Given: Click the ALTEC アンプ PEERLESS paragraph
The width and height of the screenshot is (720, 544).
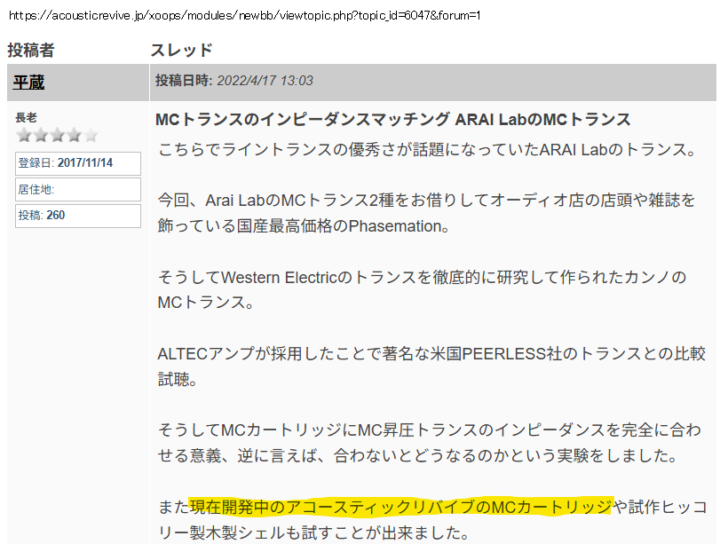Looking at the screenshot, I should [430, 353].
